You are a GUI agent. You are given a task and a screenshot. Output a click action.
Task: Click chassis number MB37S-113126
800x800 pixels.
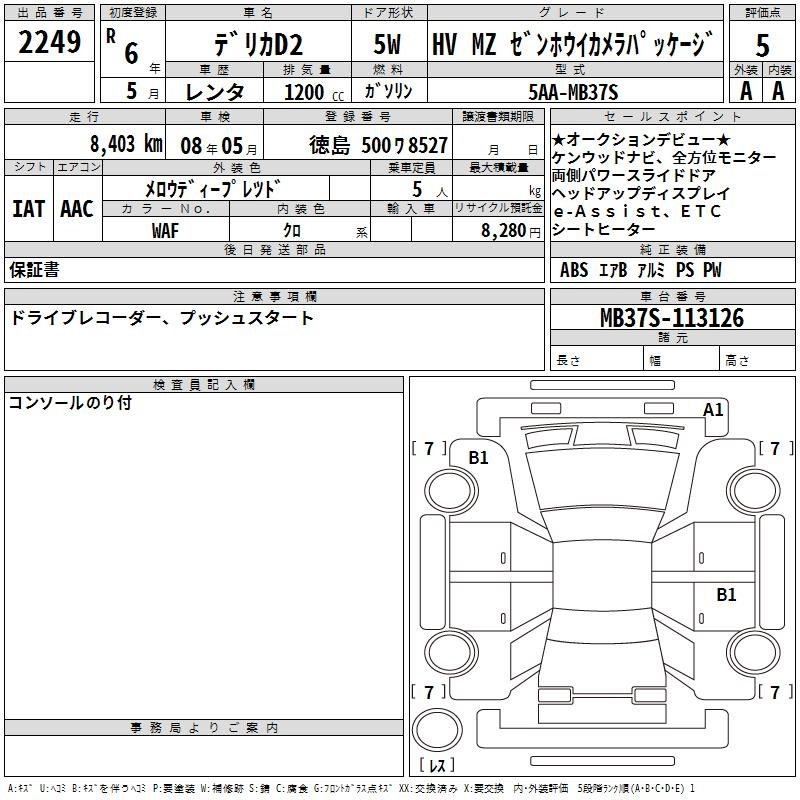click(672, 317)
